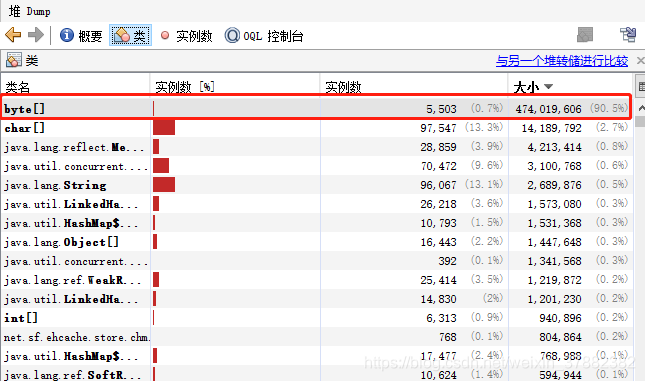The width and height of the screenshot is (645, 381).
Task: Select the net.sf.ehcache.store.chm row
Action: 317,337
